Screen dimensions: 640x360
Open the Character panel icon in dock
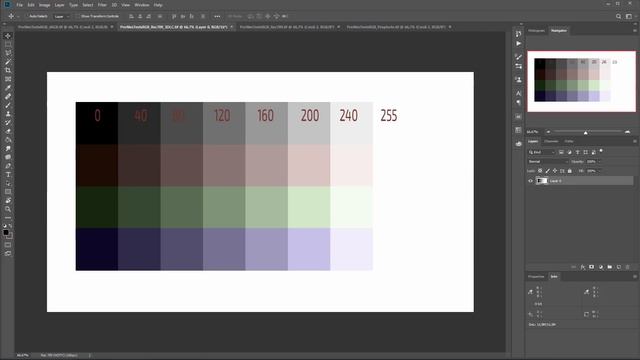[x=518, y=93]
